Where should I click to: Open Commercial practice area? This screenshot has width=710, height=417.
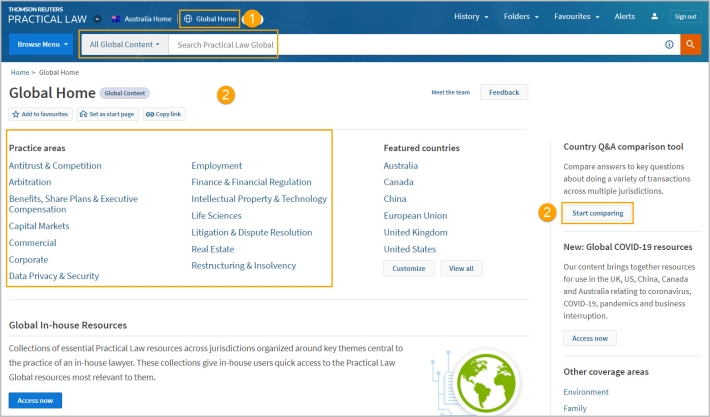[x=33, y=243]
